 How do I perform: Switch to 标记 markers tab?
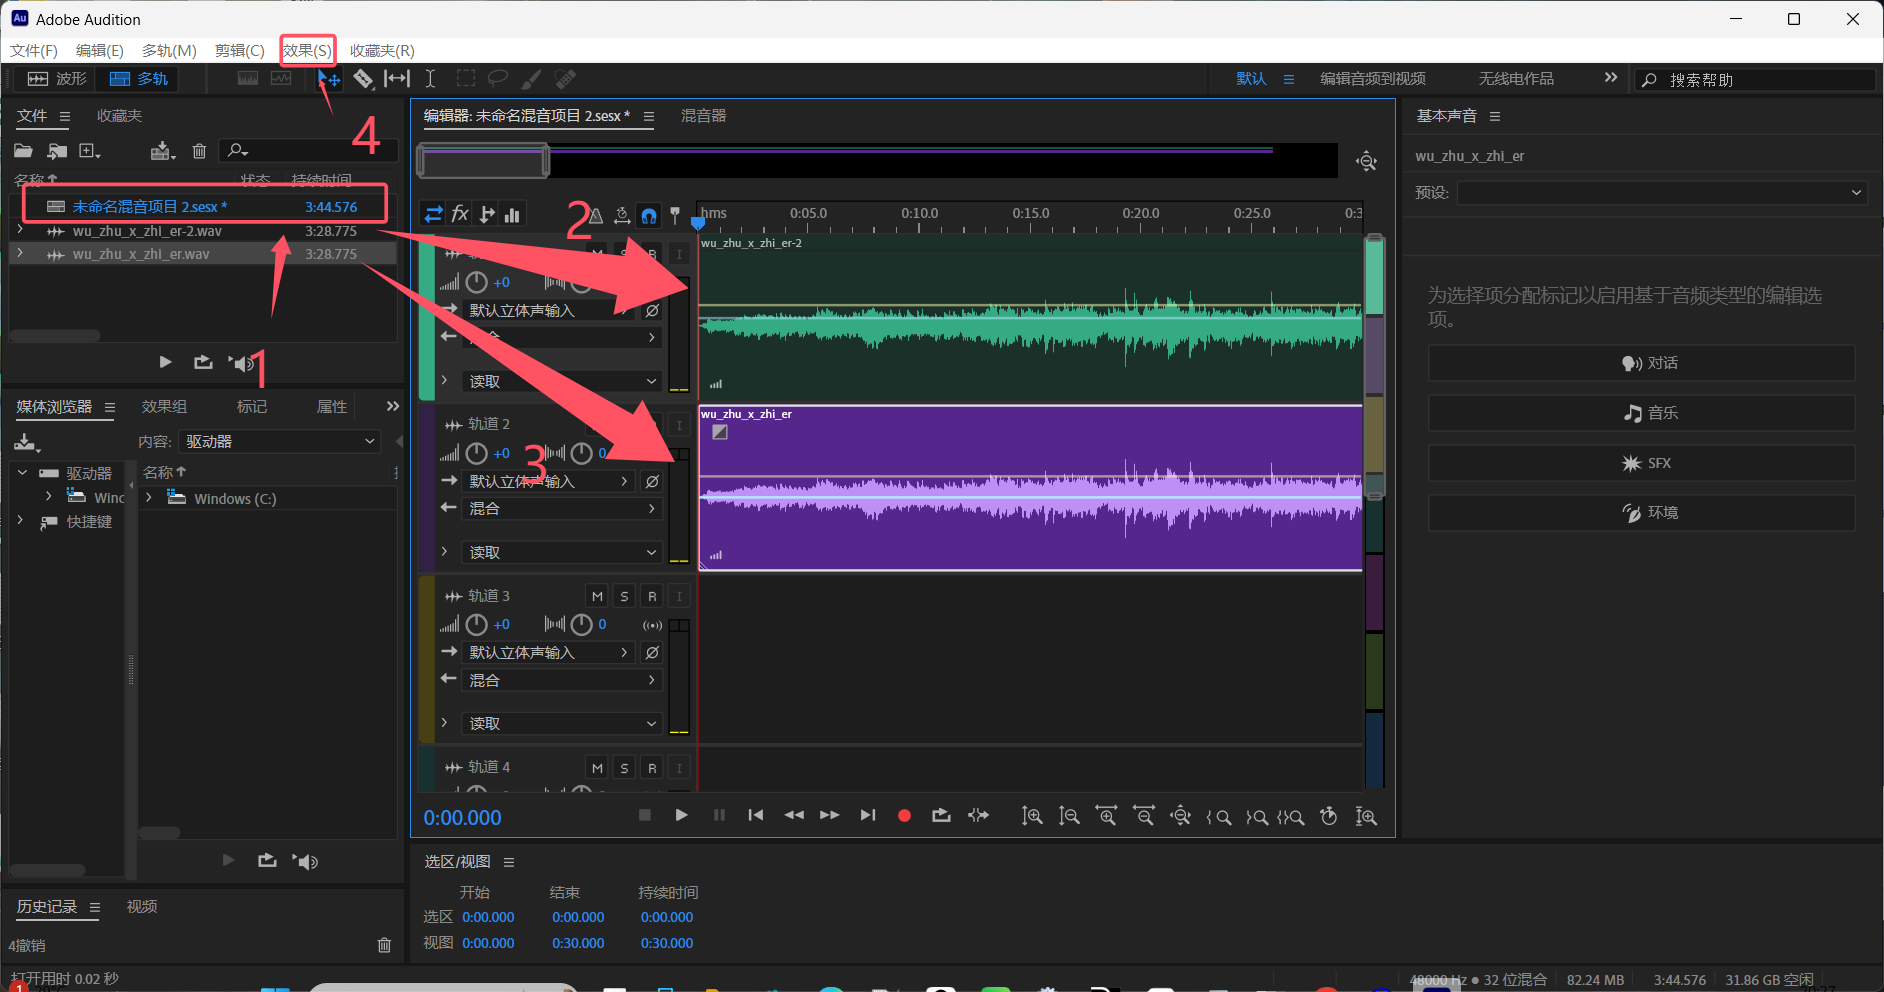(251, 406)
